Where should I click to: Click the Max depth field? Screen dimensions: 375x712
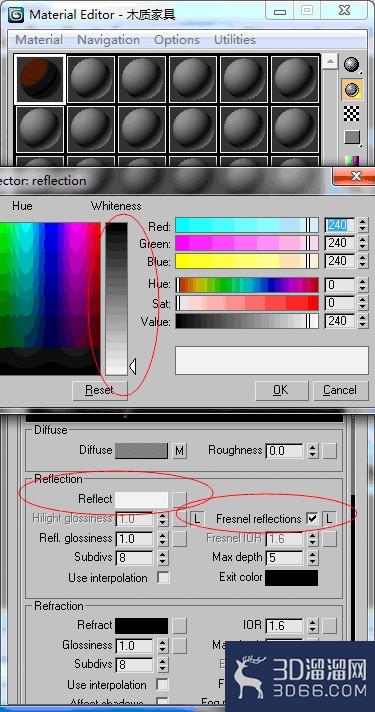pos(285,558)
